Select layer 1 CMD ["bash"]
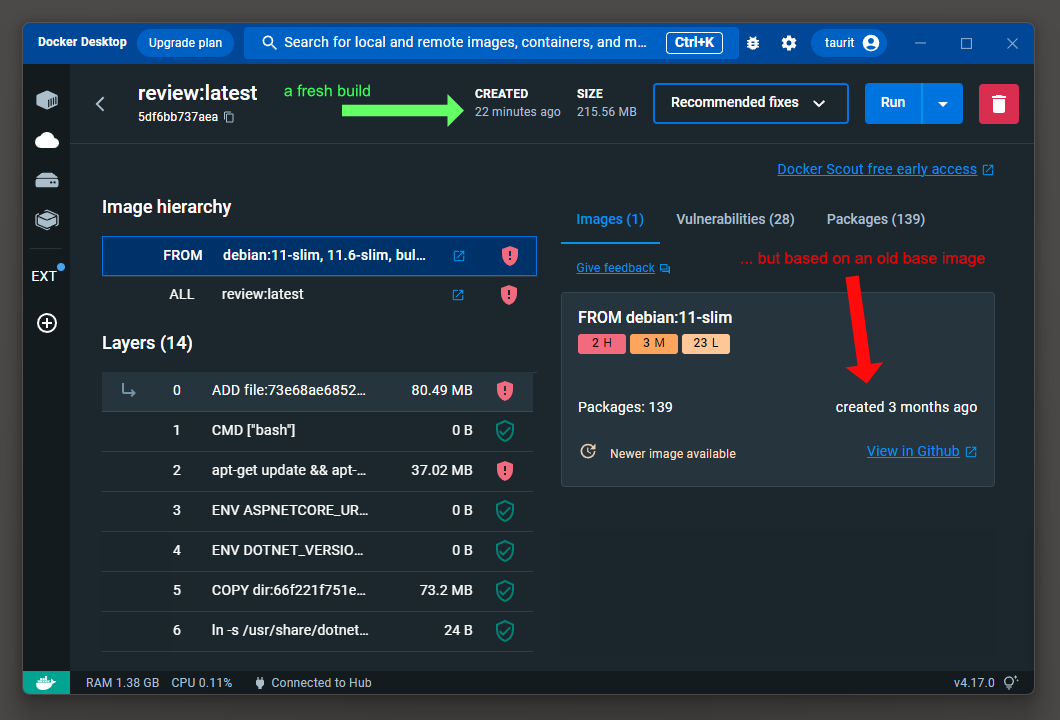Viewport: 1060px width, 720px height. point(317,431)
